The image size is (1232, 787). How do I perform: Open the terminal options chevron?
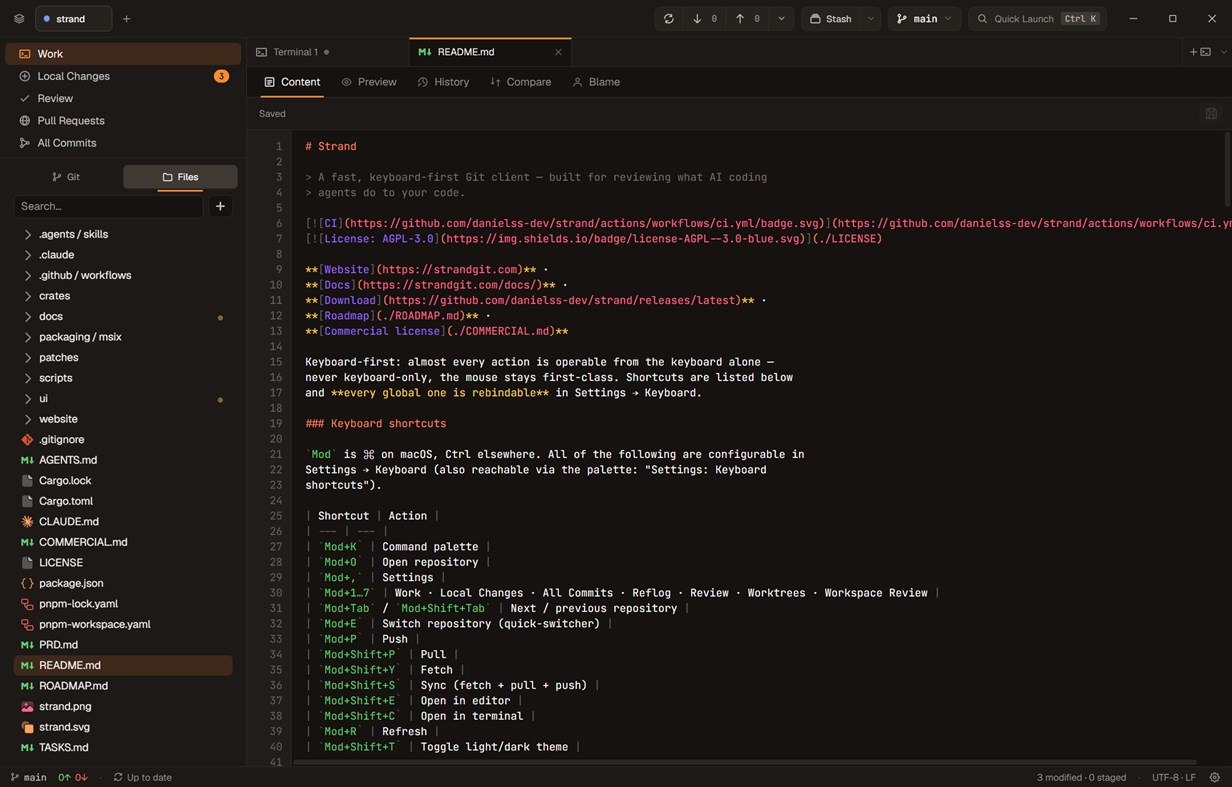(x=1223, y=52)
